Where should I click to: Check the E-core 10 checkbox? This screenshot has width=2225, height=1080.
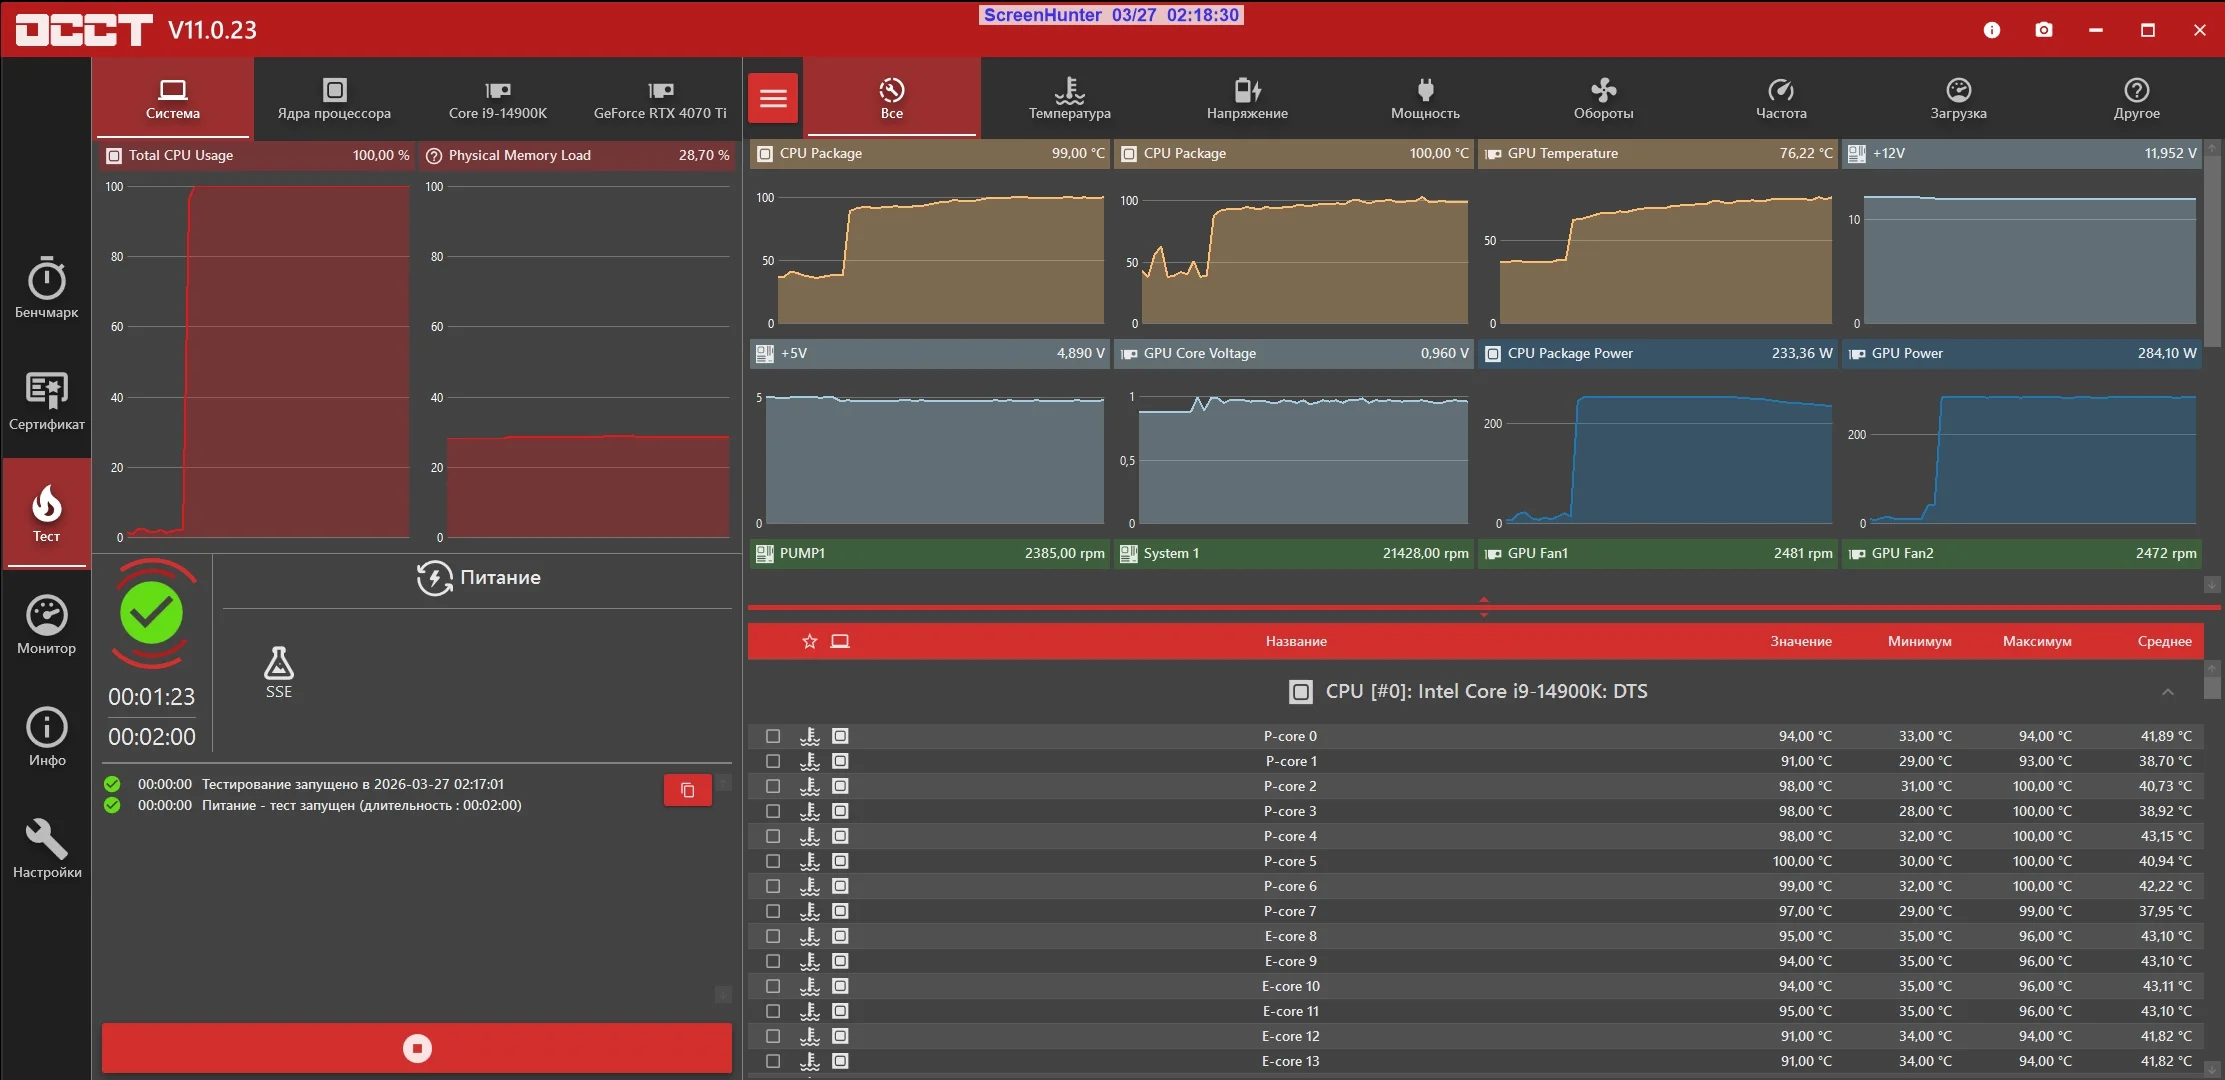pos(773,986)
